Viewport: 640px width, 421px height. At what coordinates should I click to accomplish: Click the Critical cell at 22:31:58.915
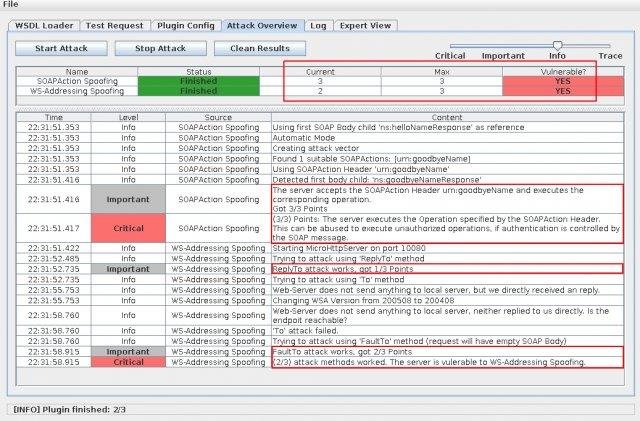coord(128,362)
